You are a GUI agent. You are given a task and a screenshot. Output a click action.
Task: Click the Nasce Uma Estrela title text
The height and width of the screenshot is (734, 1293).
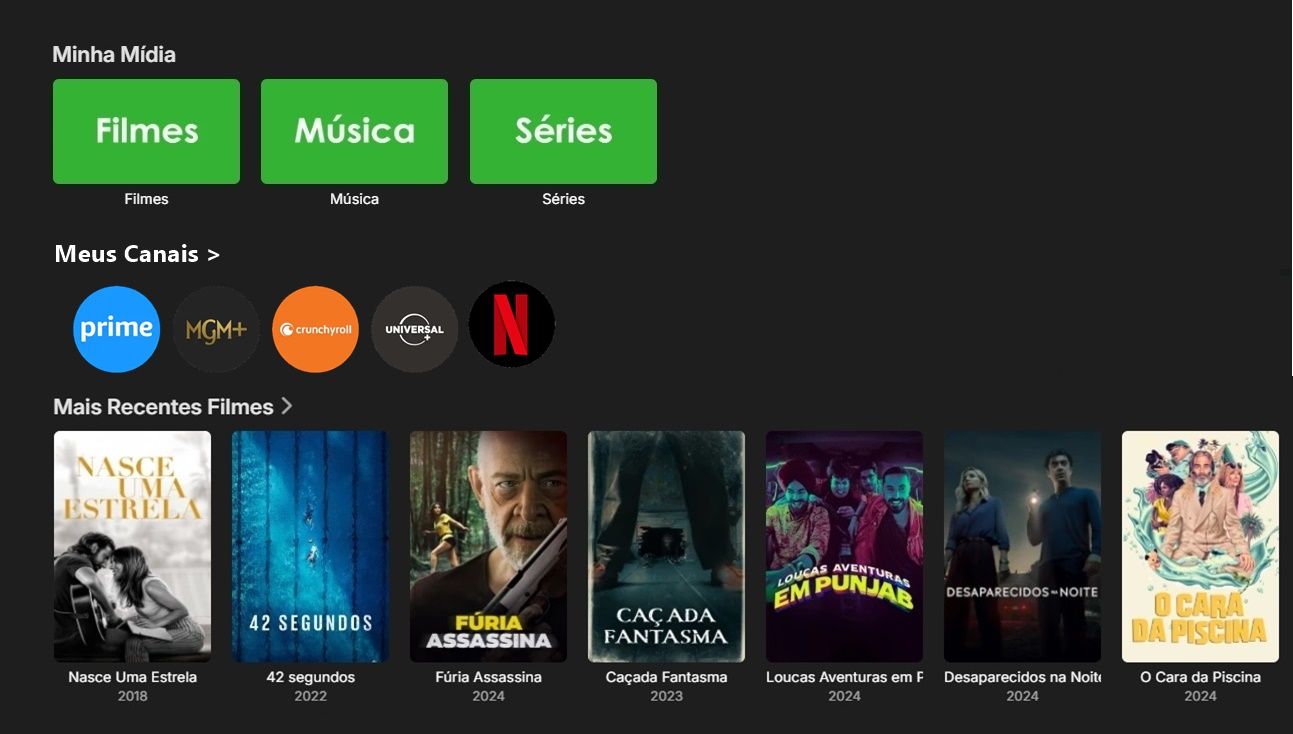(x=132, y=677)
